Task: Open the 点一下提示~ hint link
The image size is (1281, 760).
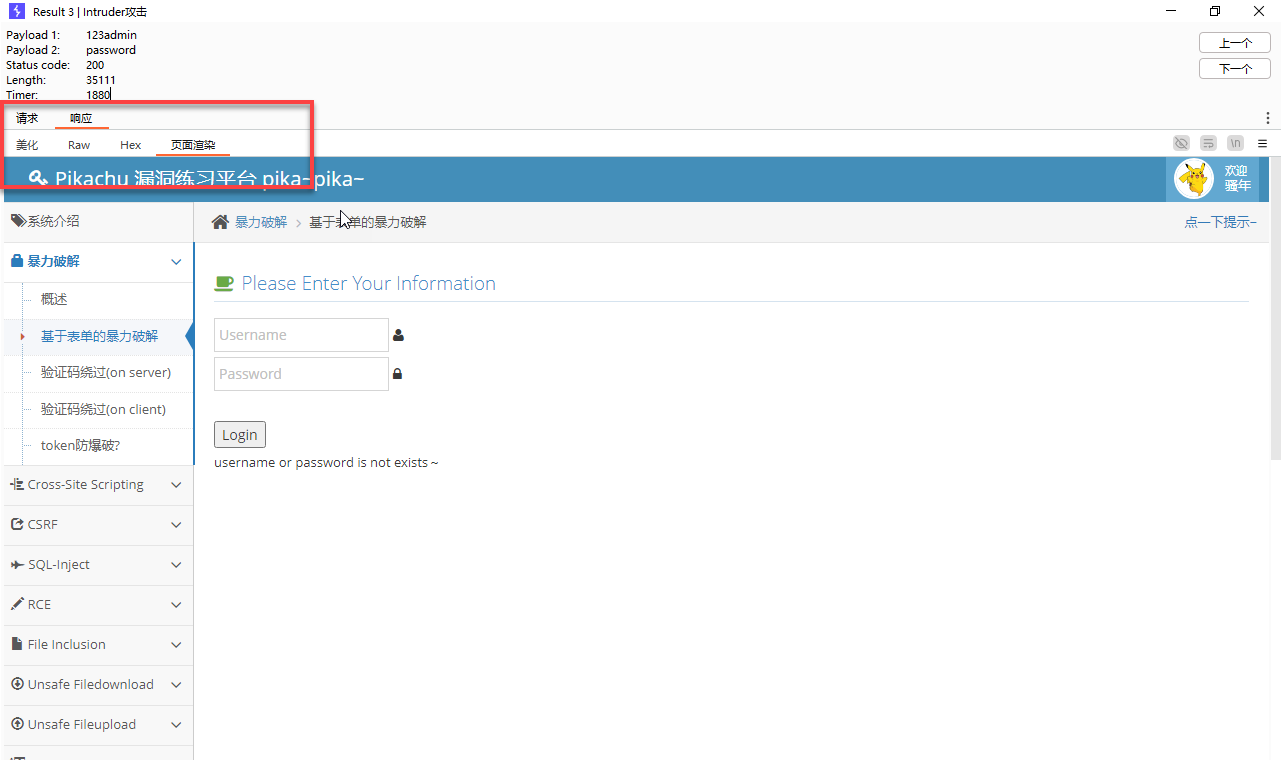Action: (1220, 222)
